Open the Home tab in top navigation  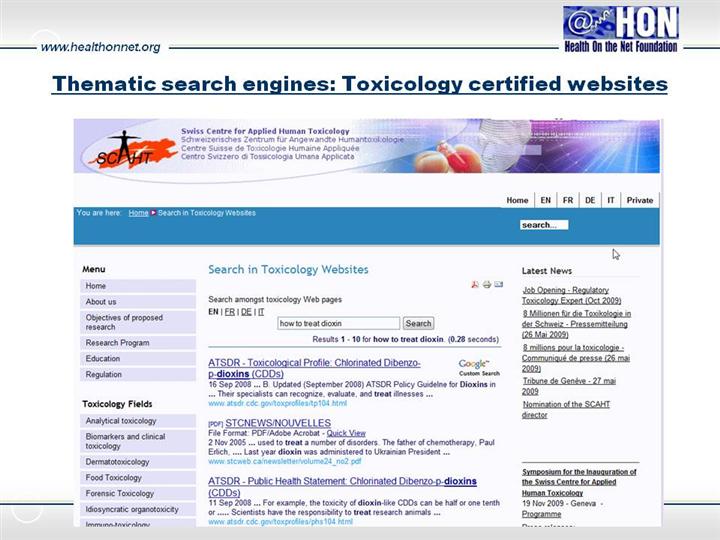[x=517, y=200]
